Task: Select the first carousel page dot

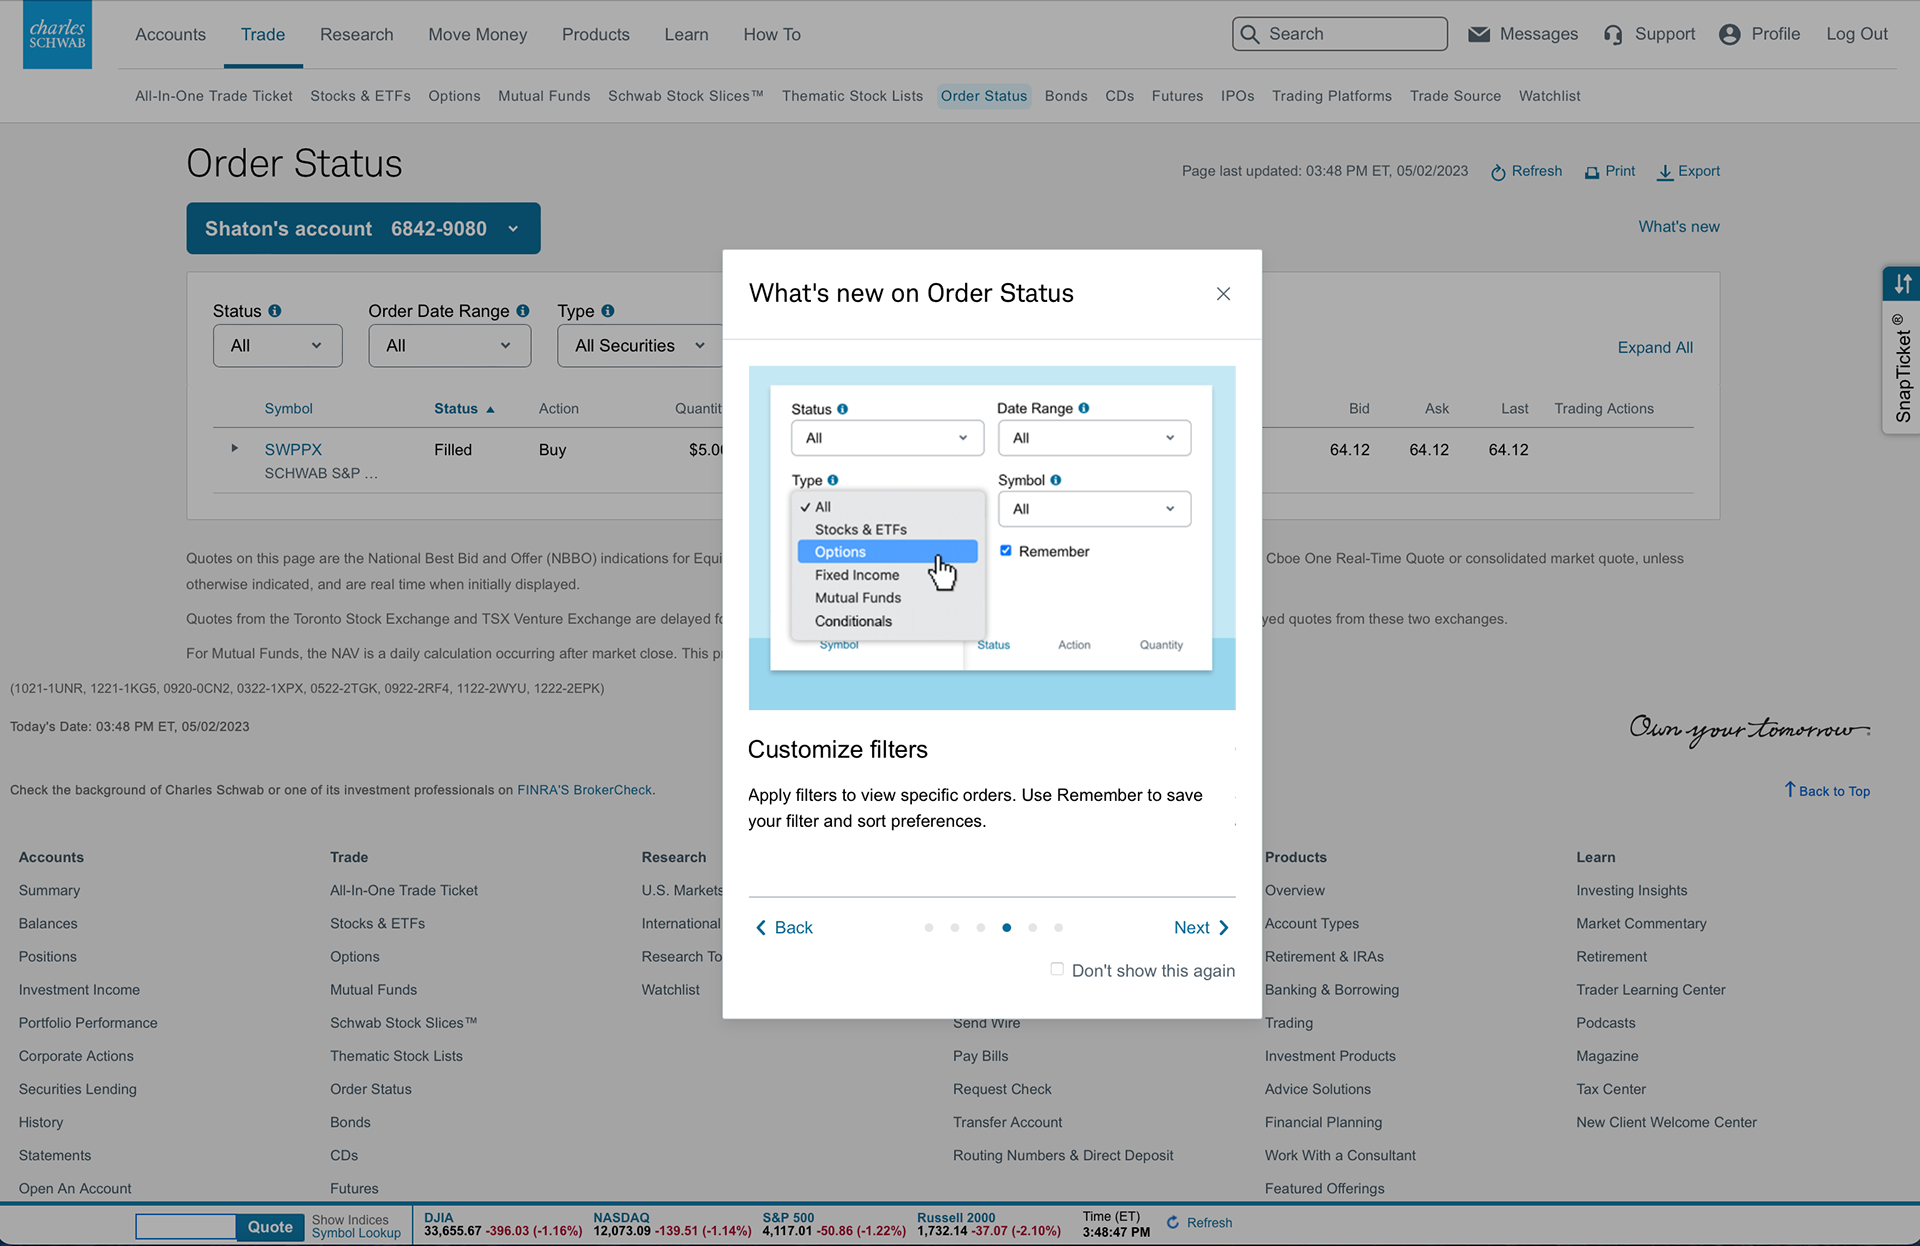Action: click(x=929, y=928)
